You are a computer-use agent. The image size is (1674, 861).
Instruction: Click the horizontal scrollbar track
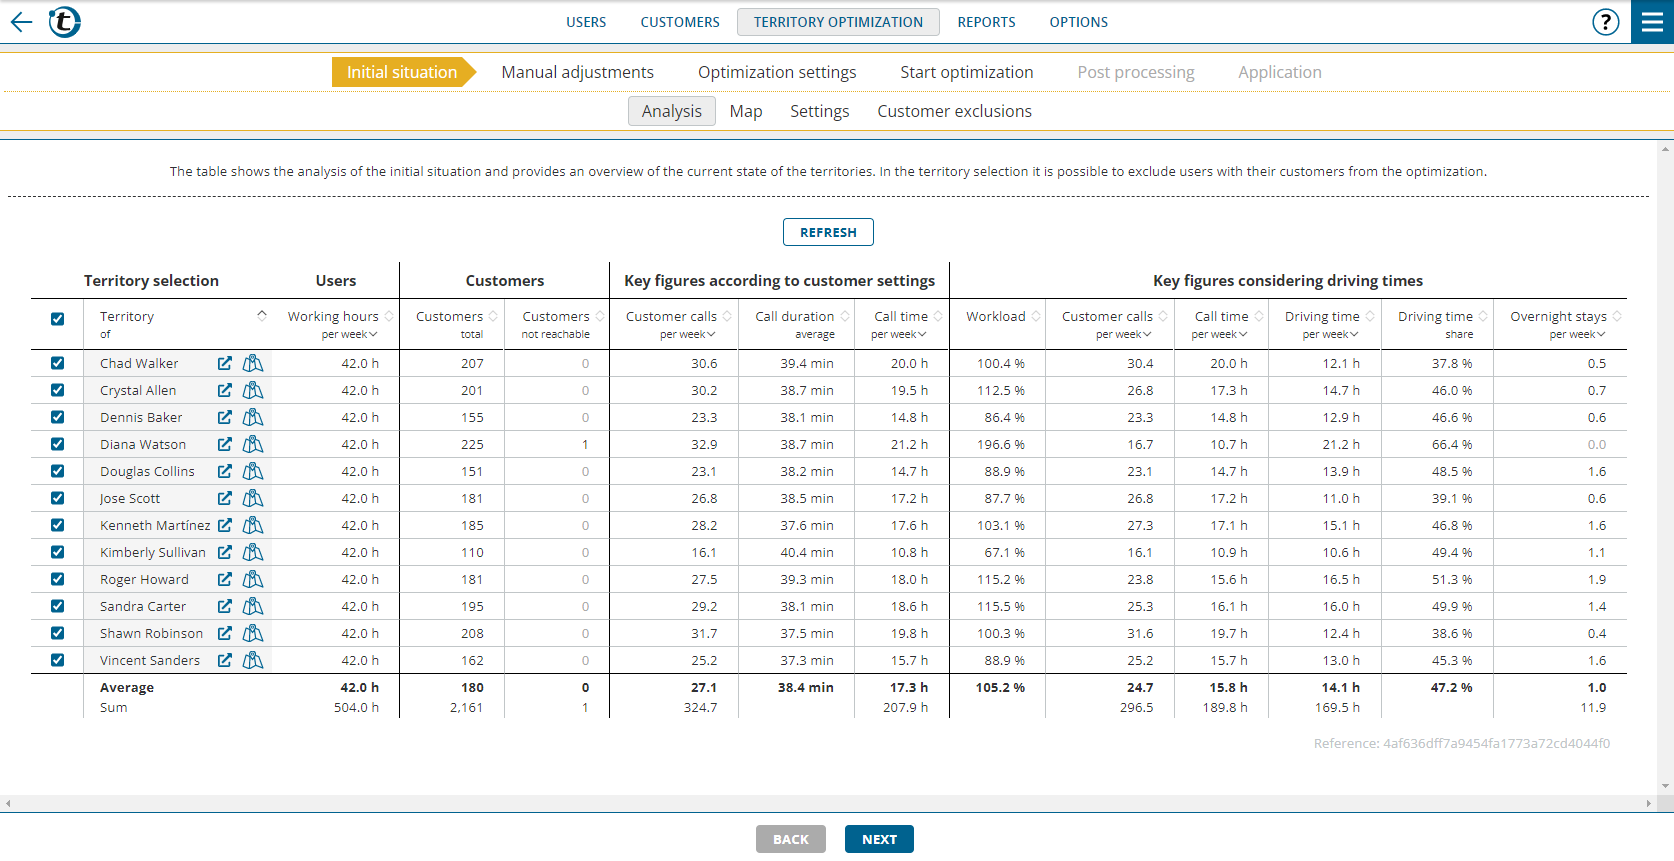tap(828, 803)
